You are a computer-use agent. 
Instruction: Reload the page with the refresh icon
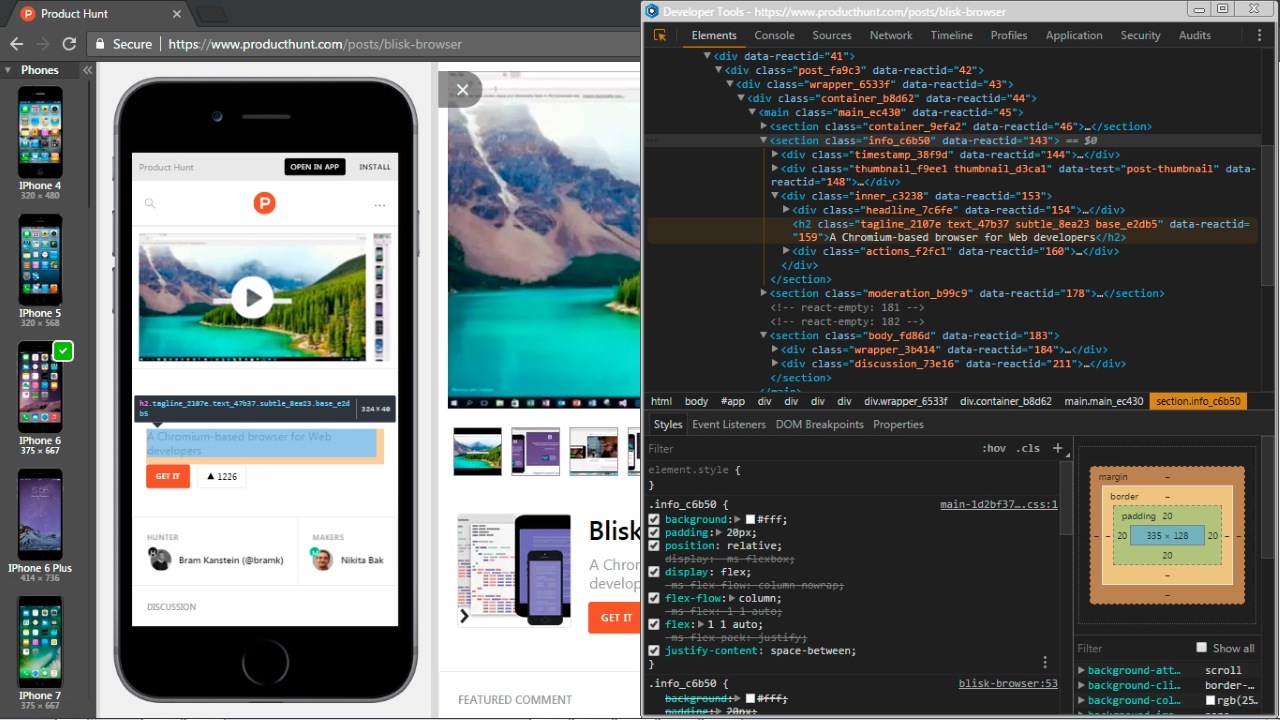coord(68,44)
